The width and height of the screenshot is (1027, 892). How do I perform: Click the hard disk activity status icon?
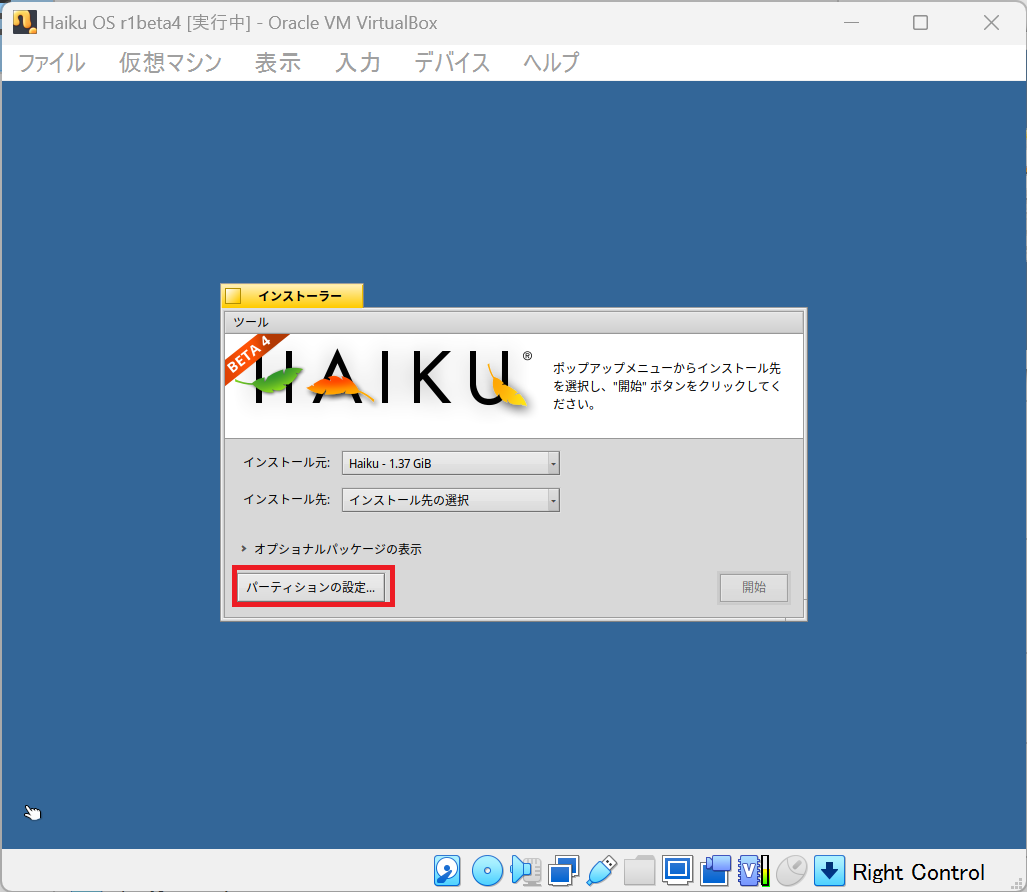click(x=447, y=871)
